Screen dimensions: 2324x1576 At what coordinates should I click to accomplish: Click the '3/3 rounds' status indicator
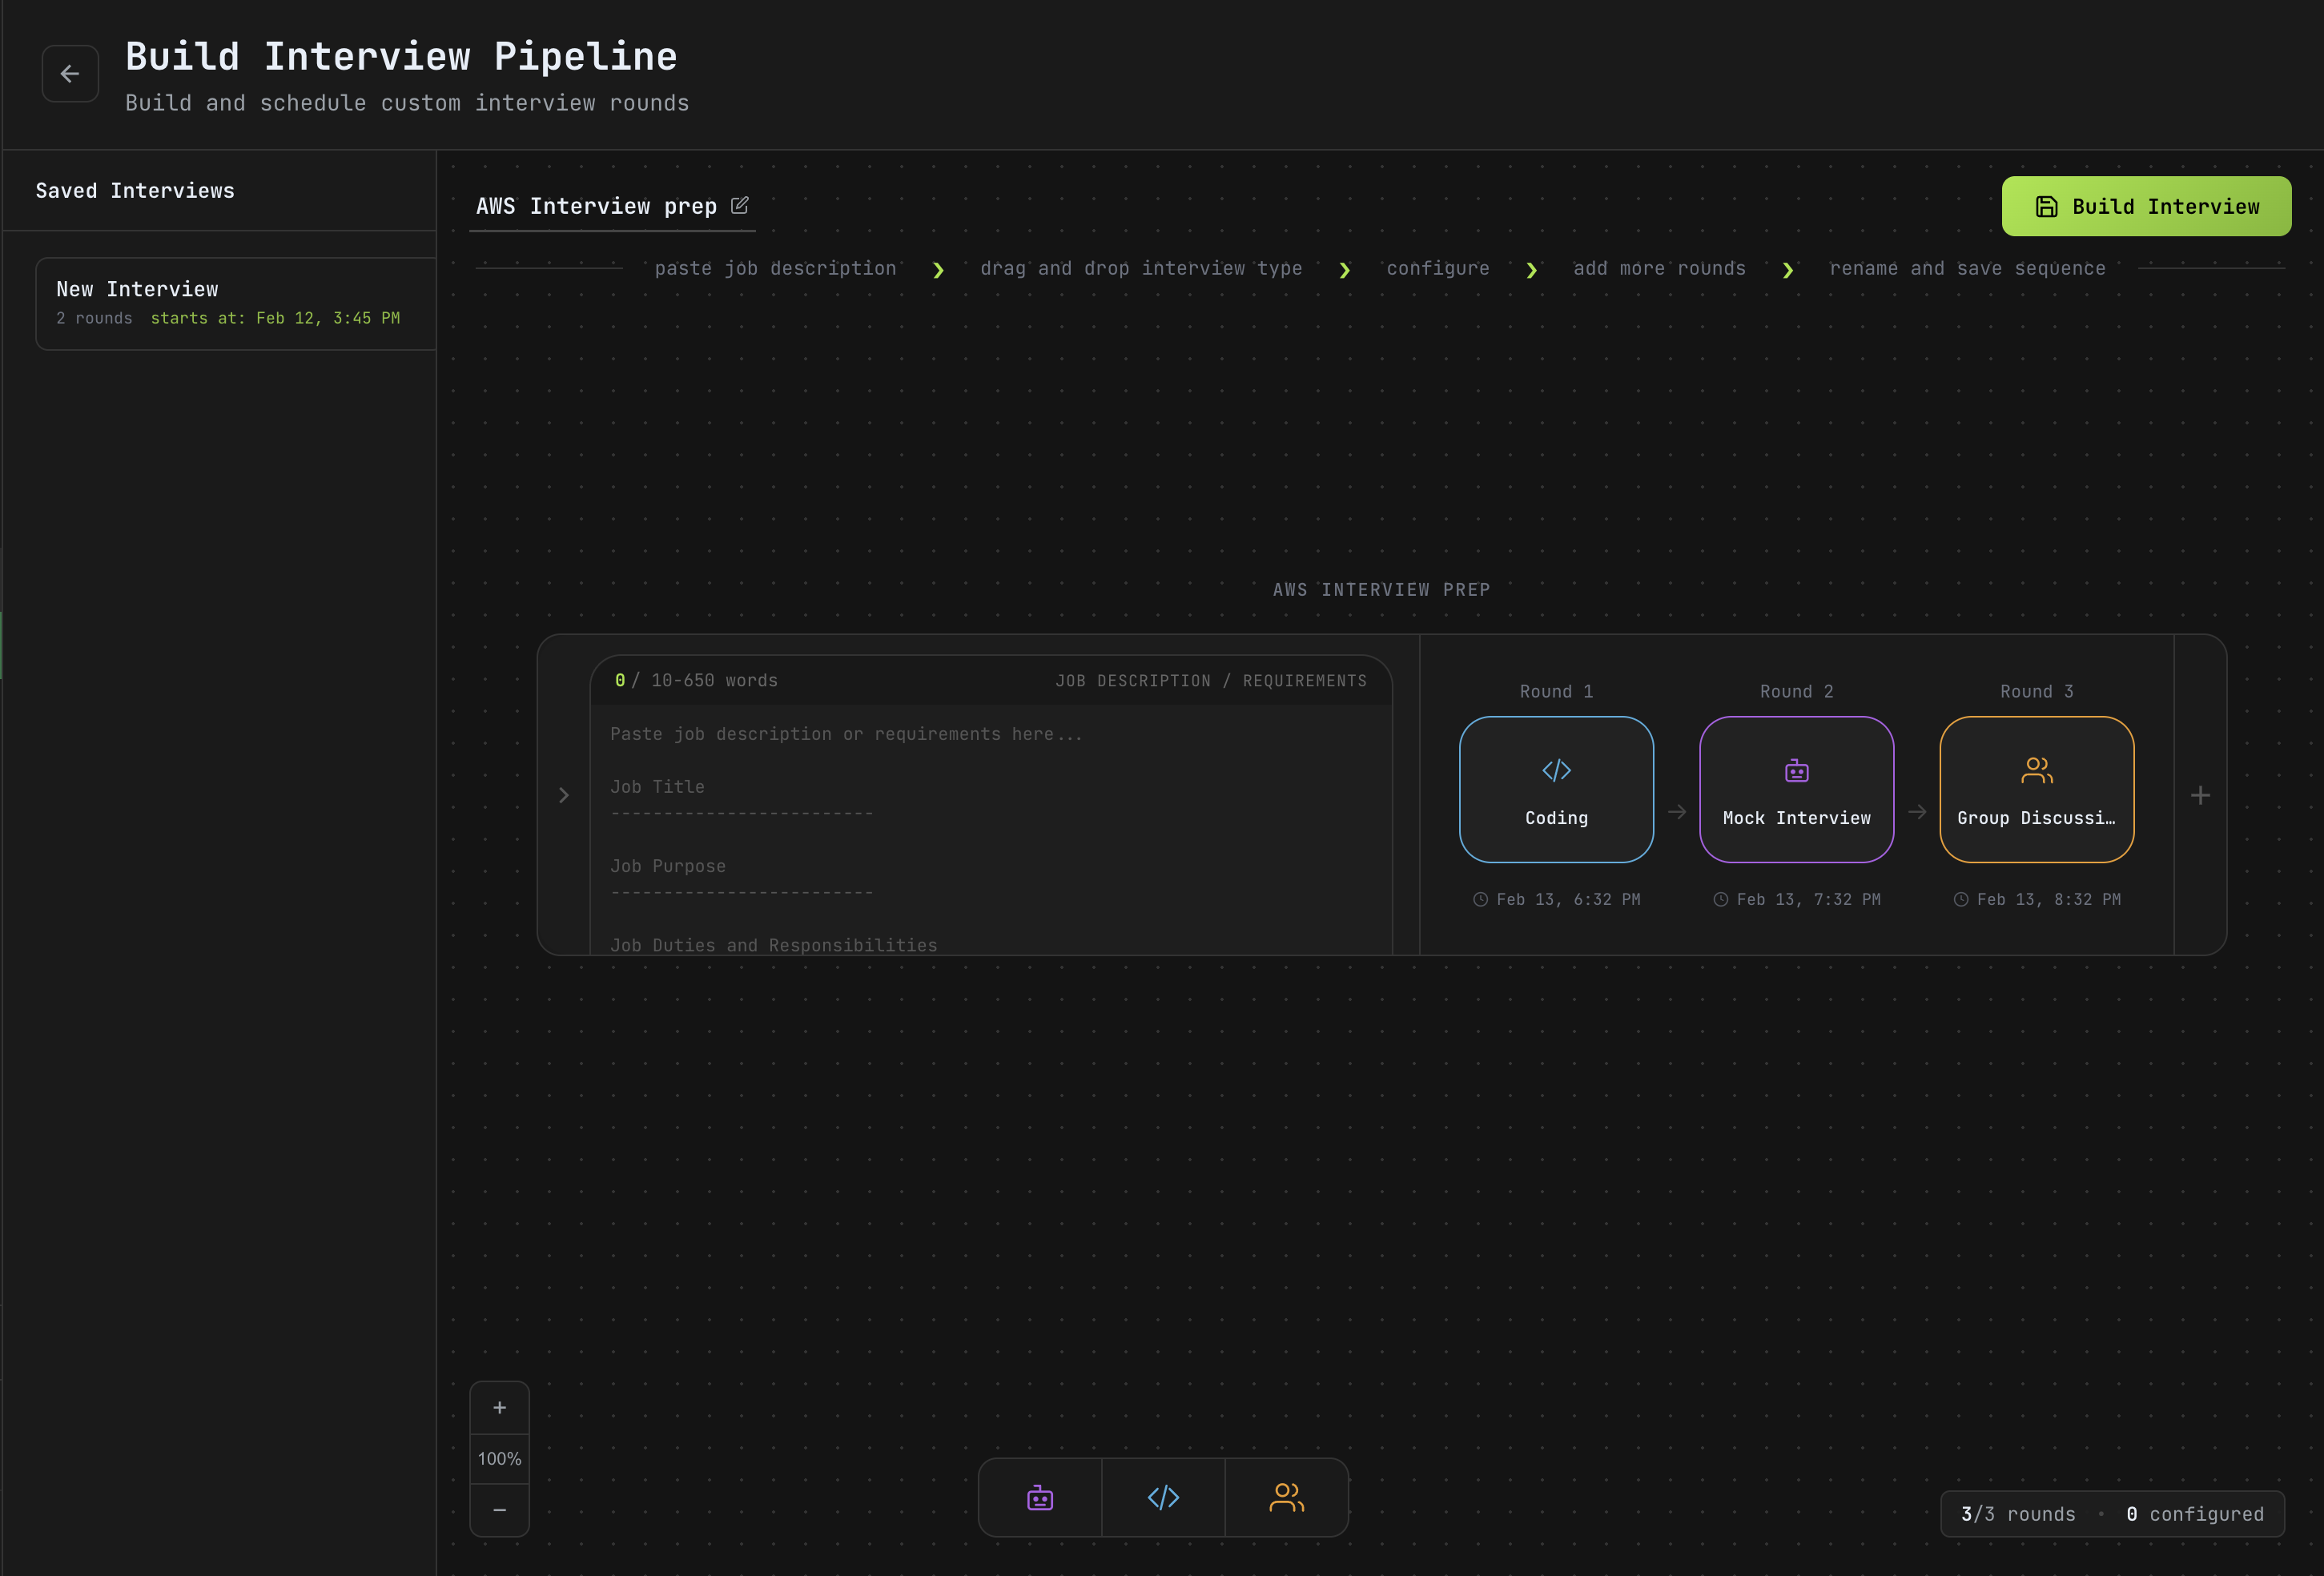click(x=2018, y=1514)
